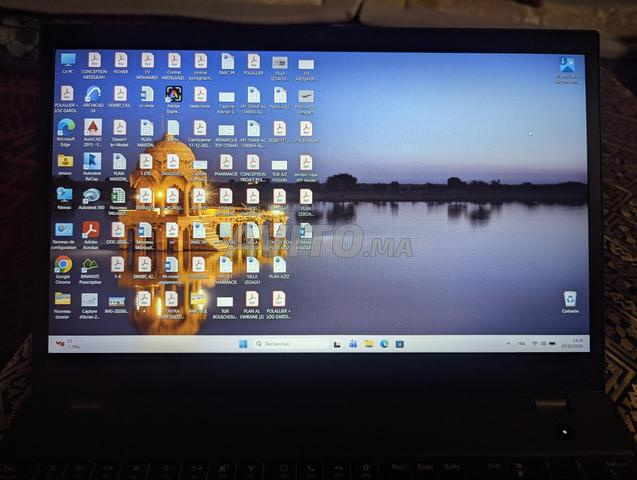637x480 pixels.
Task: Open Microsoft Edge desktop shortcut
Action: pyautogui.click(x=66, y=133)
